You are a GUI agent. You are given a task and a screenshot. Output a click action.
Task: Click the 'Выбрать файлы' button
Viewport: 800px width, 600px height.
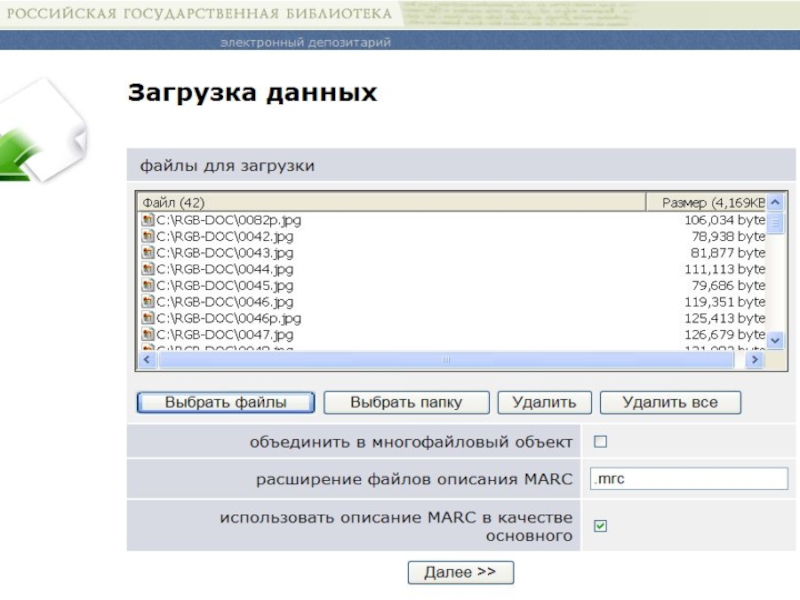point(226,403)
